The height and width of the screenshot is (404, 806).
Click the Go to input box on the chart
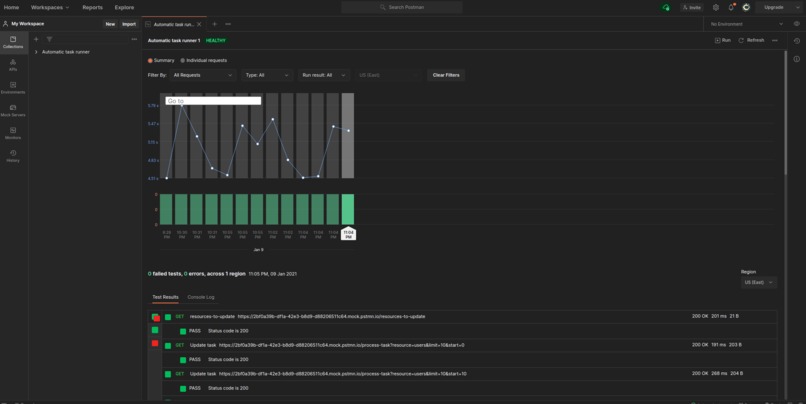(x=213, y=101)
